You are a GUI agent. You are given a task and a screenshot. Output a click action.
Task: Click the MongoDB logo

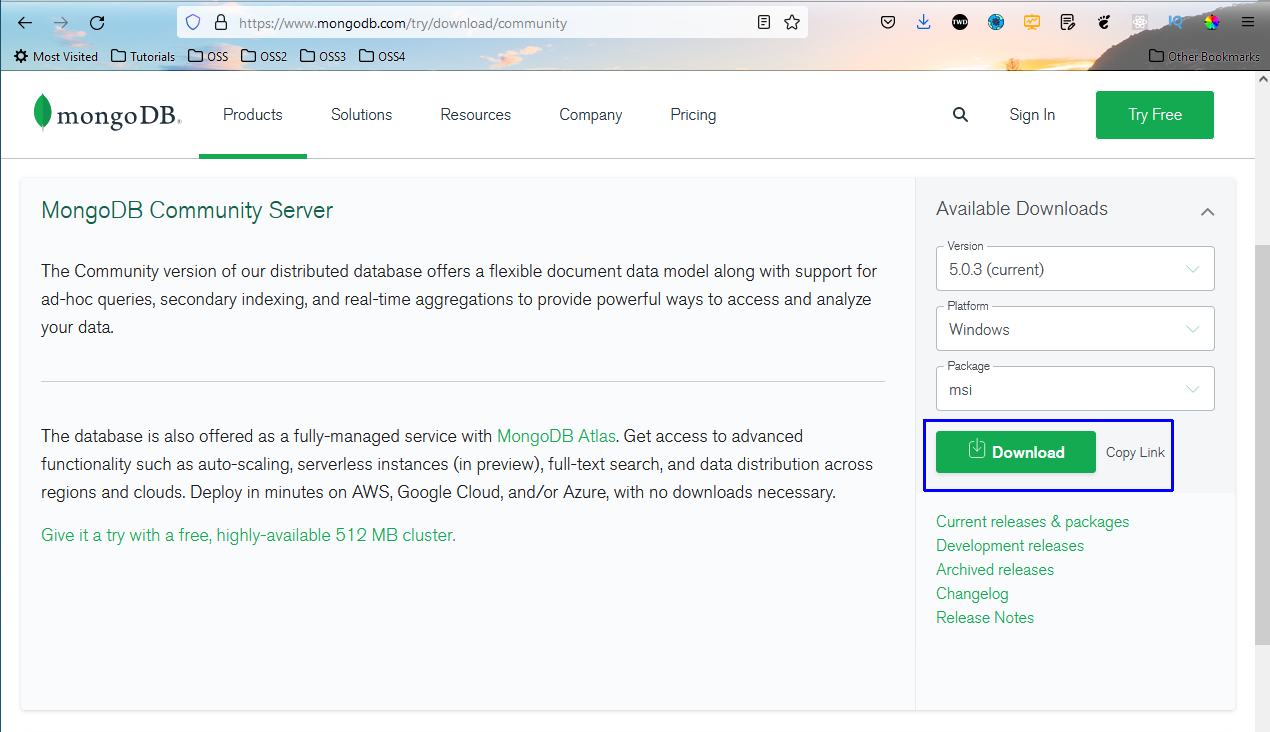(107, 114)
